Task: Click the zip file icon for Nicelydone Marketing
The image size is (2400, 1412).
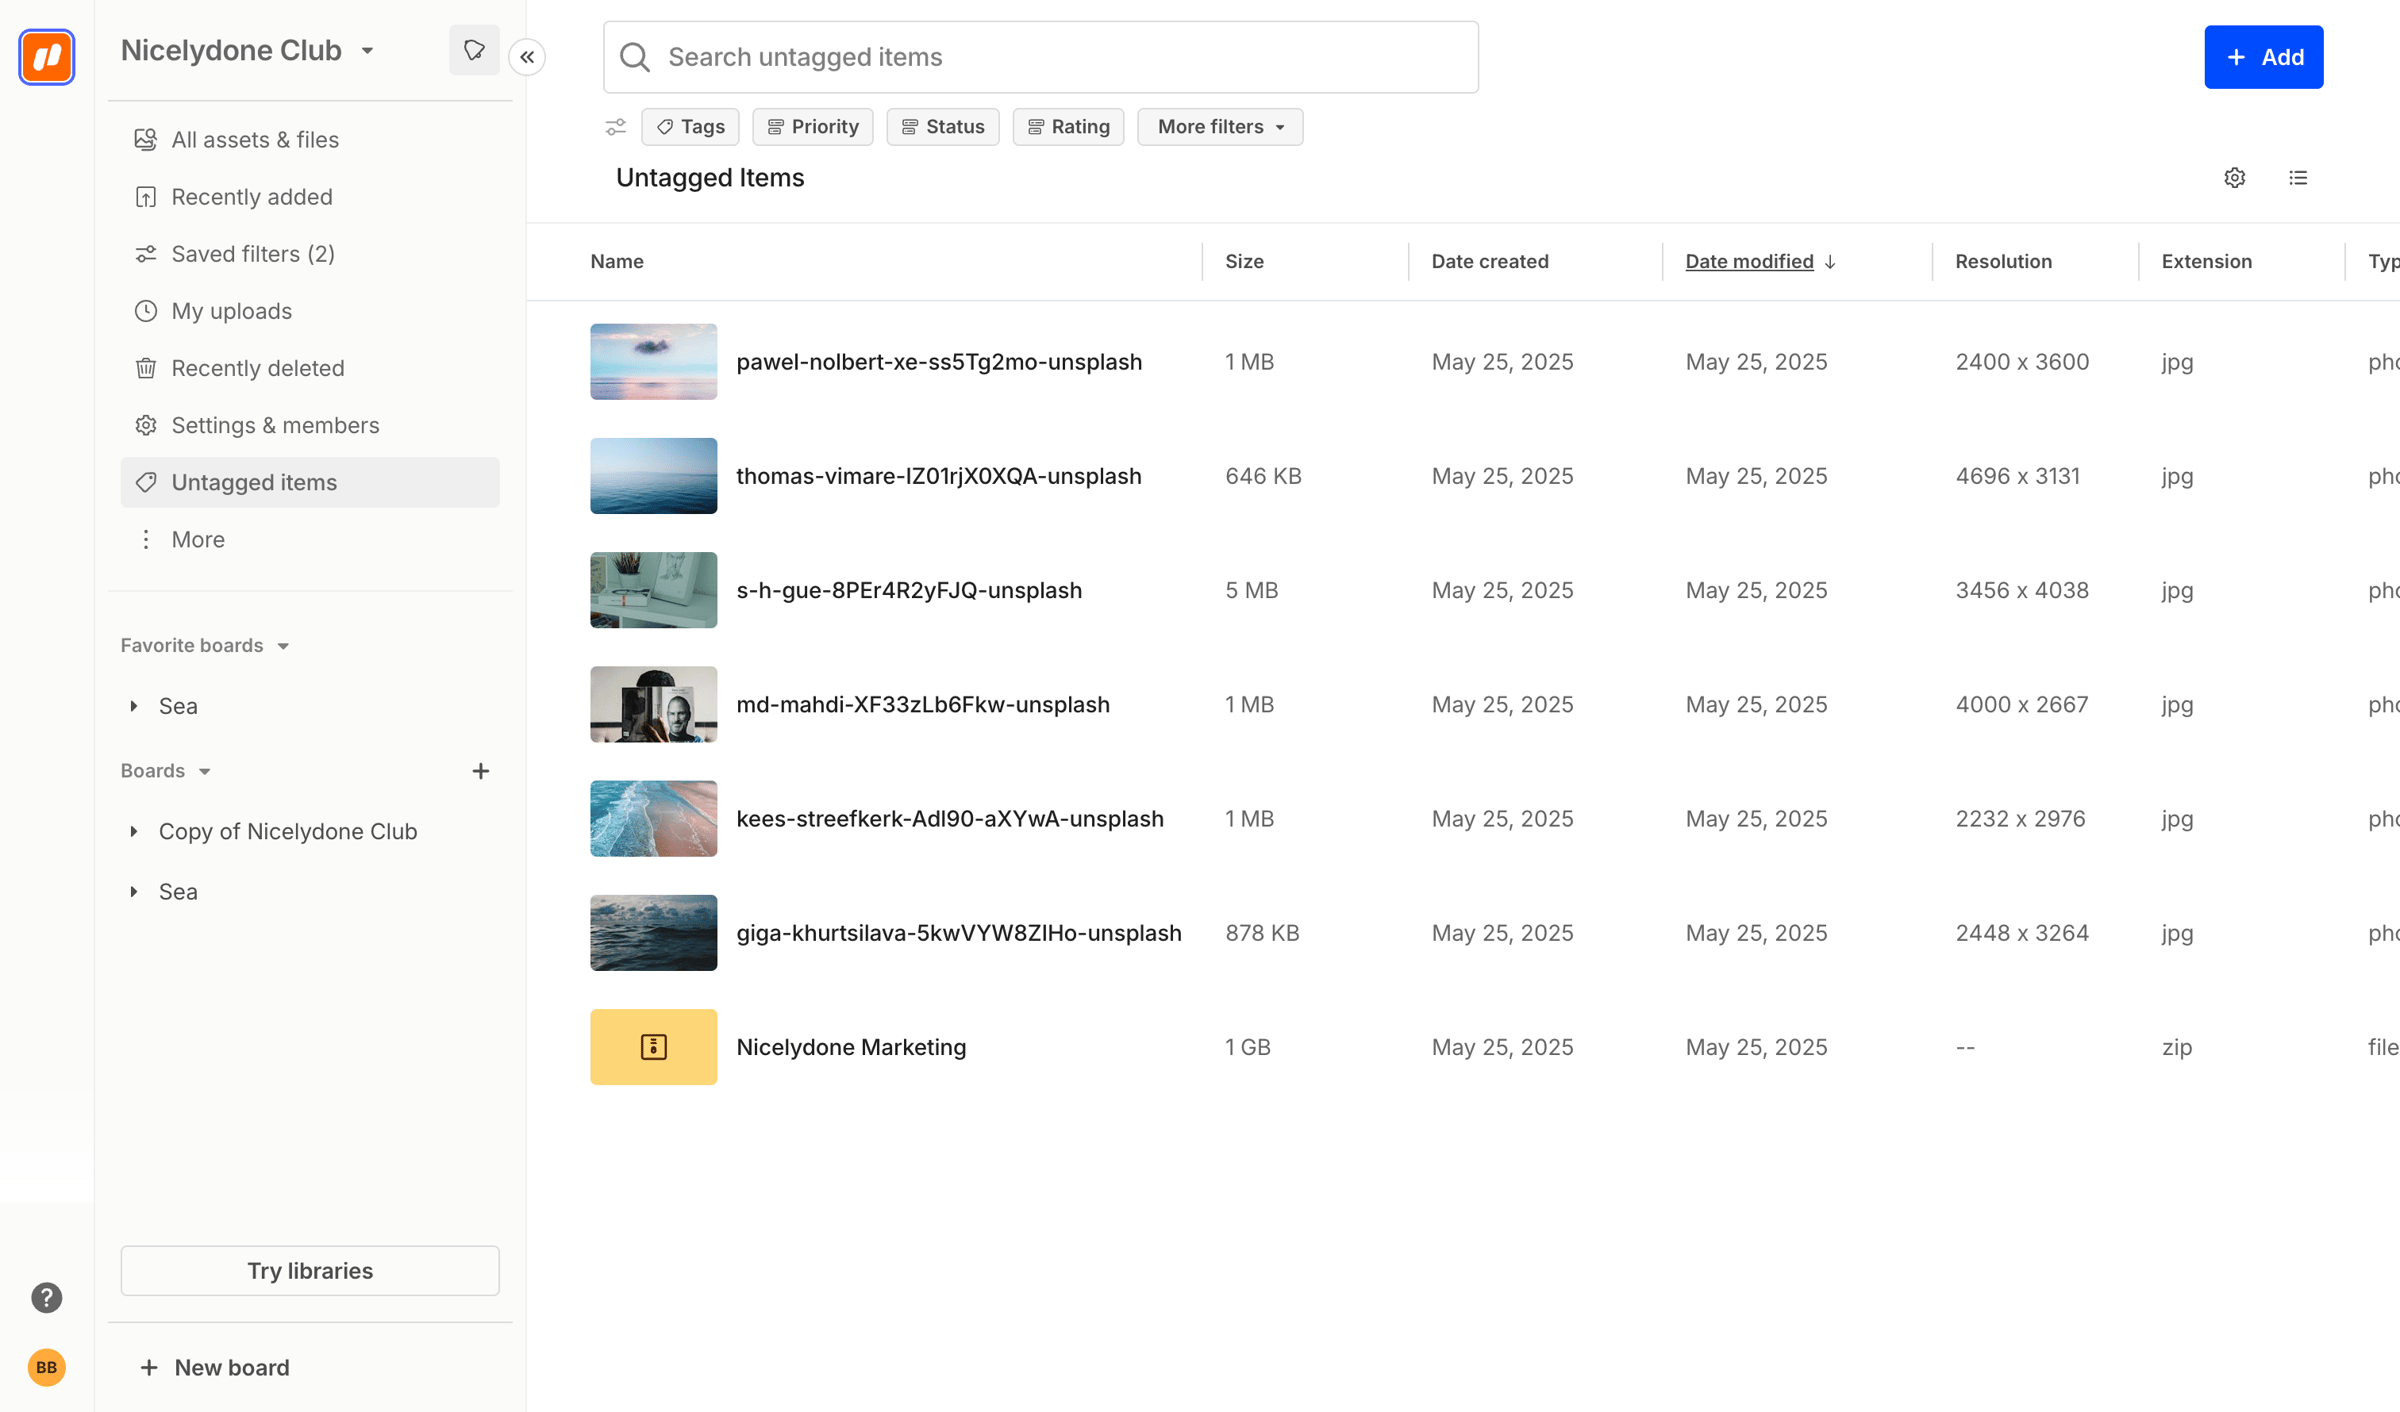Action: coord(654,1047)
